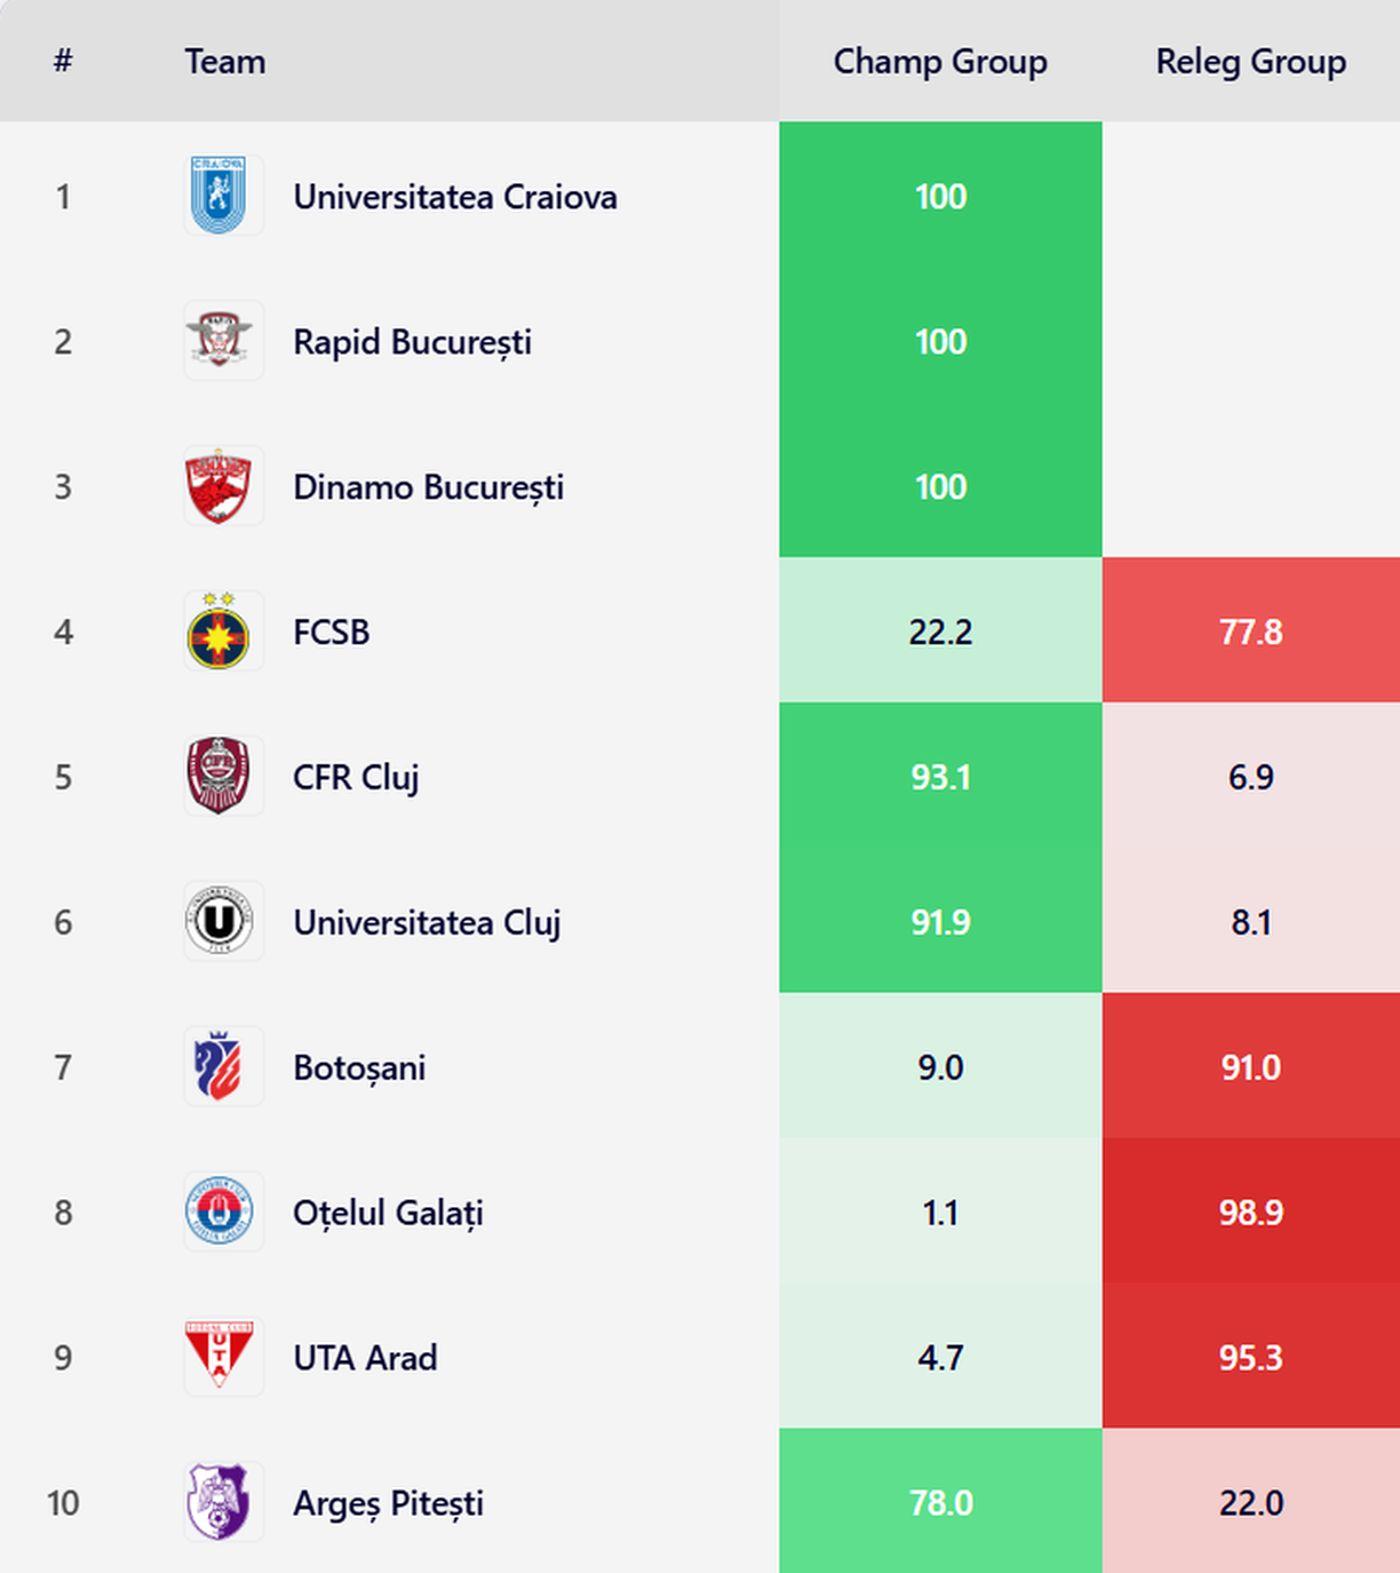
Task: Click the FCSB star emblem logo
Action: click(x=219, y=633)
